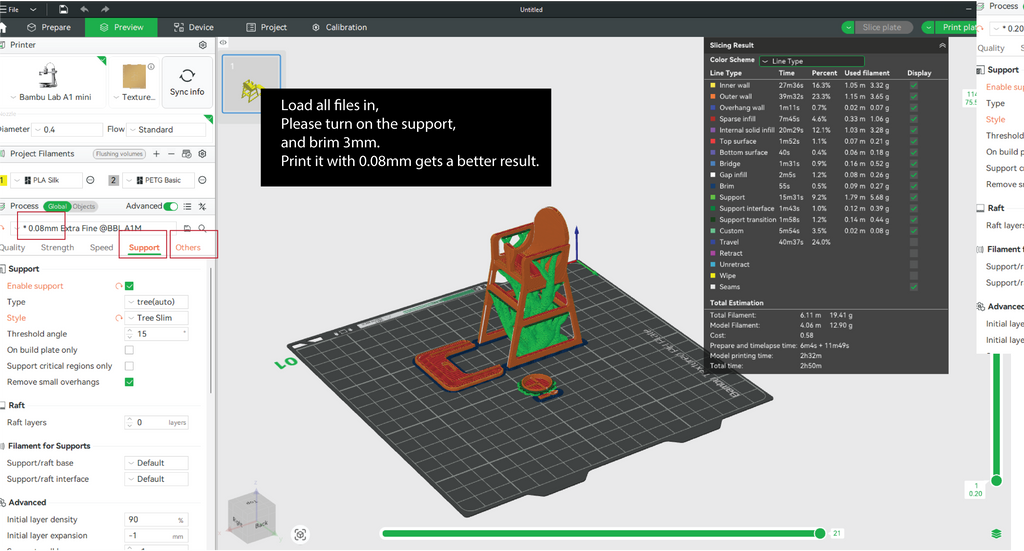
Task: Search process settings with magnifier icon
Action: [x=203, y=228]
